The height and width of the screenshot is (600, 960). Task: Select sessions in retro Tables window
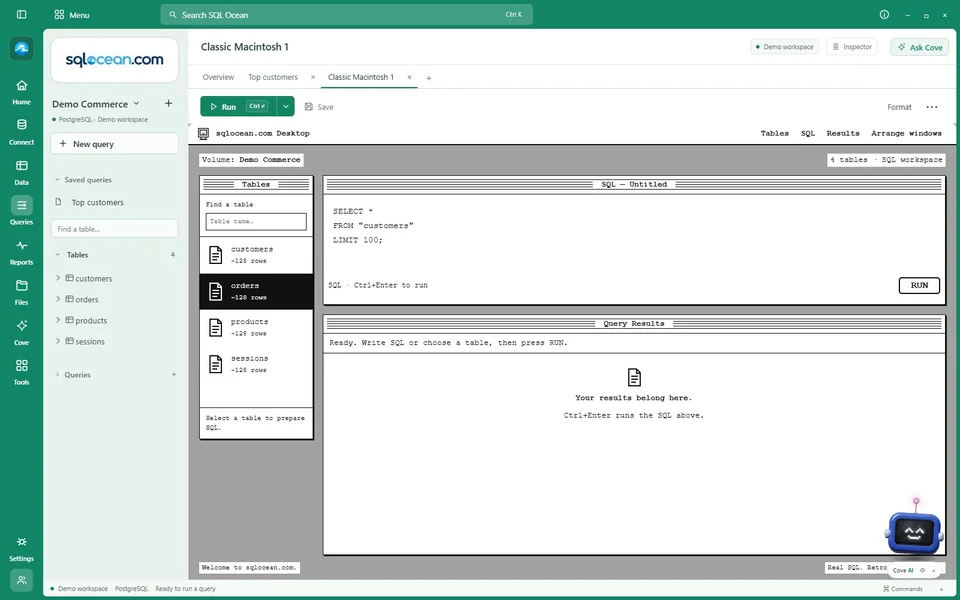256,364
